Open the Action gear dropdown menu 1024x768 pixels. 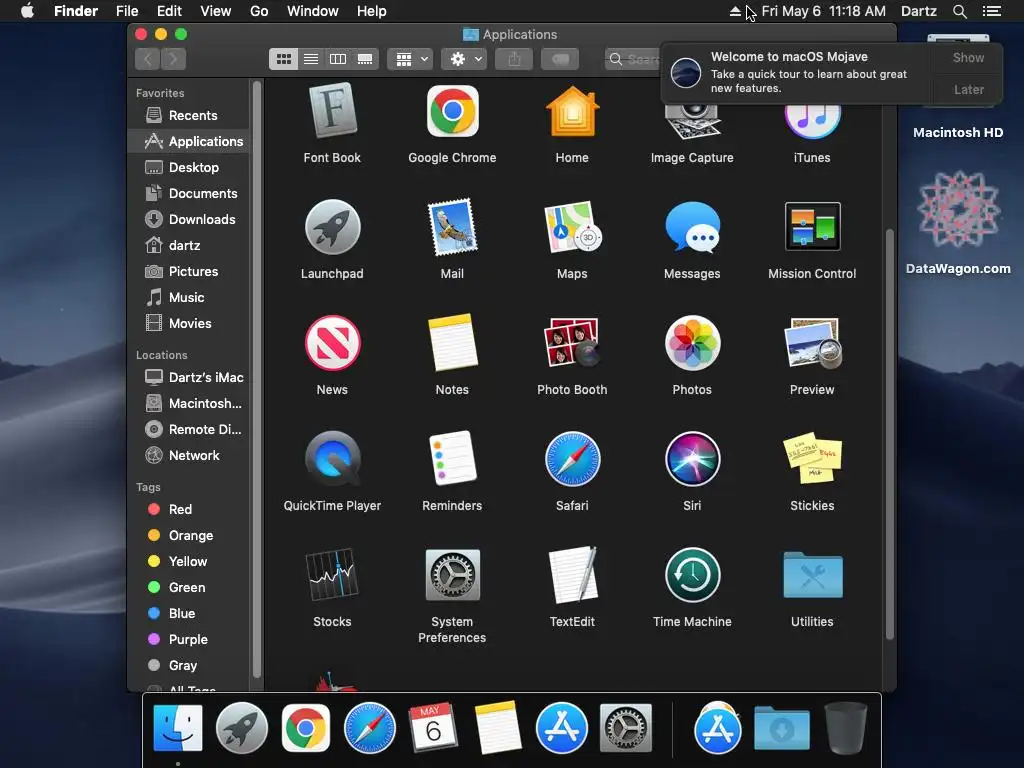tap(464, 59)
